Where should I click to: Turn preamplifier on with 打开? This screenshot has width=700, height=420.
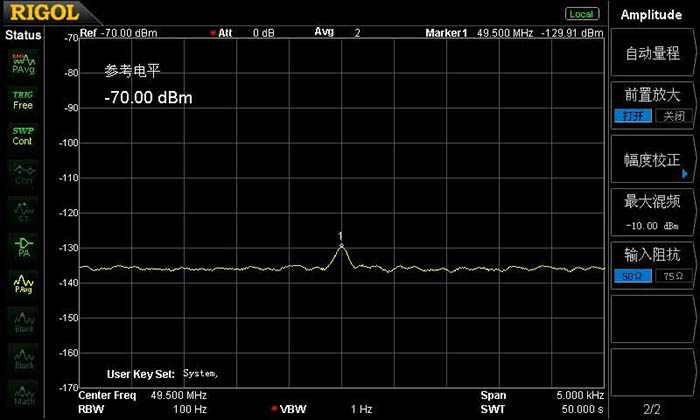click(632, 117)
